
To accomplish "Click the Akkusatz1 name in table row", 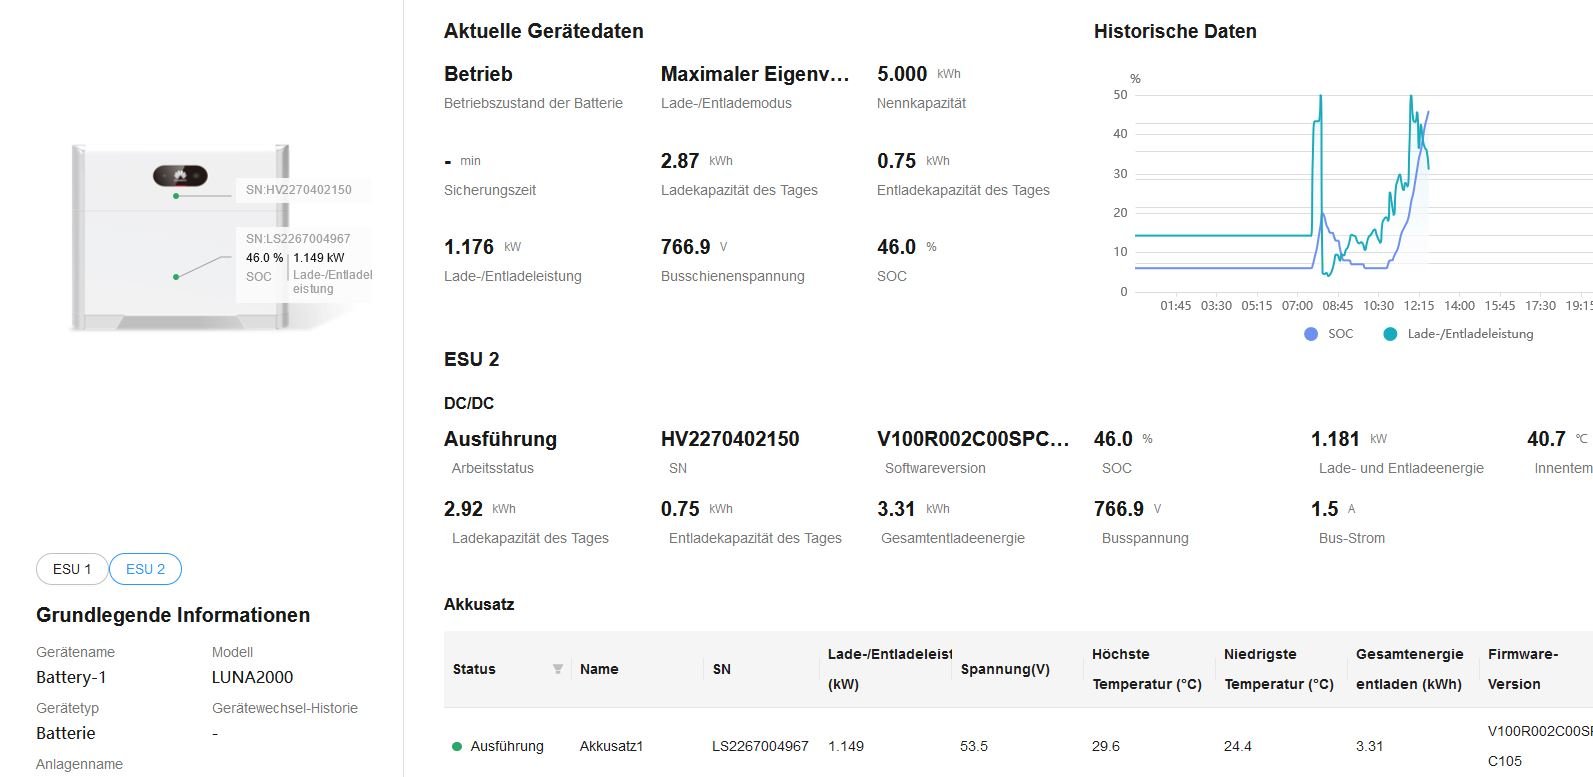I will click(x=612, y=746).
